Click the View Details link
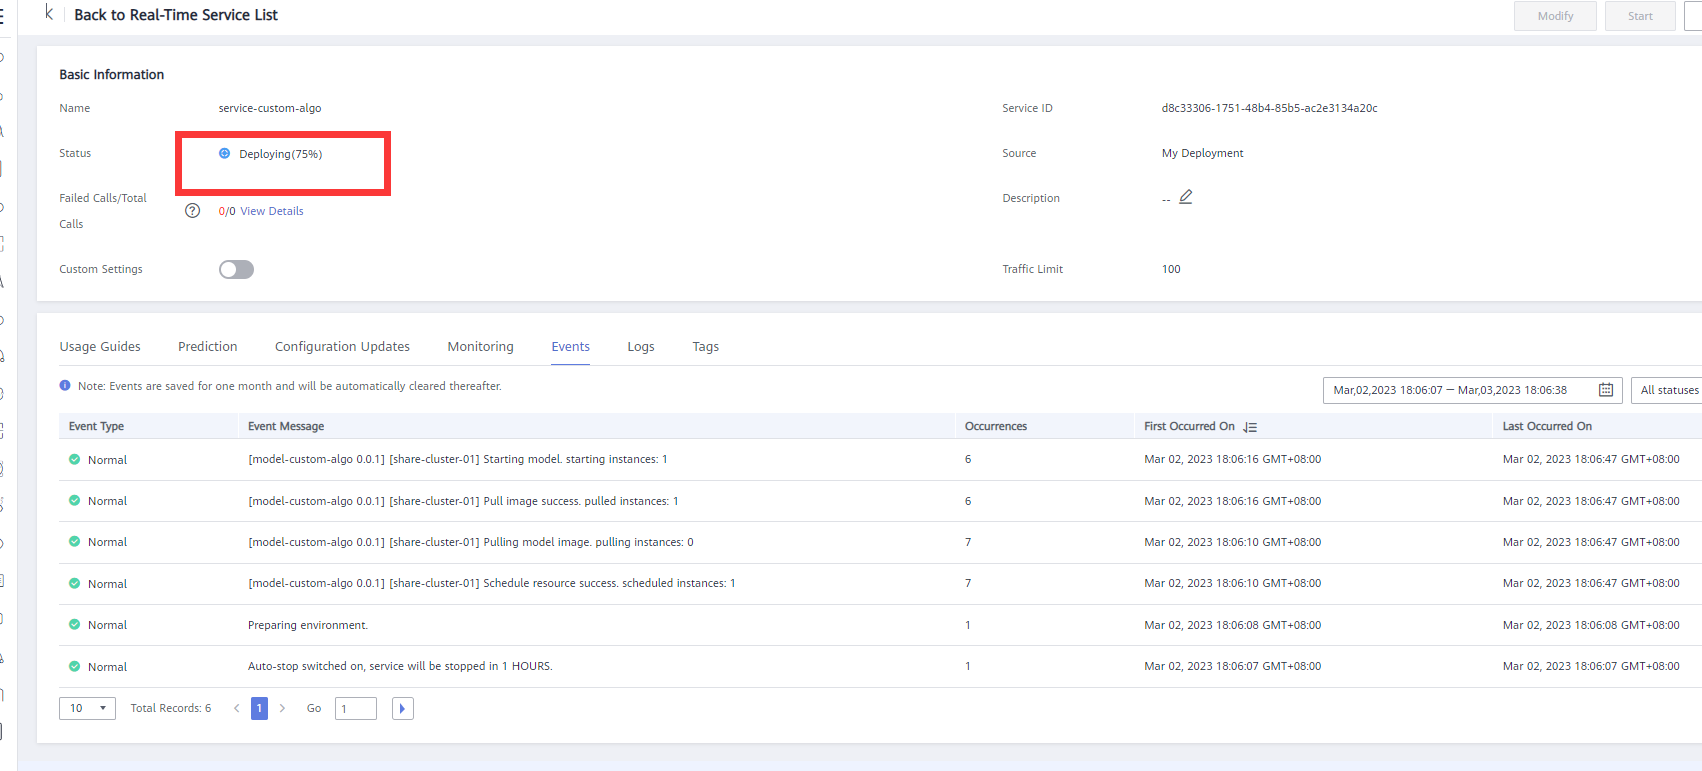 click(x=271, y=211)
